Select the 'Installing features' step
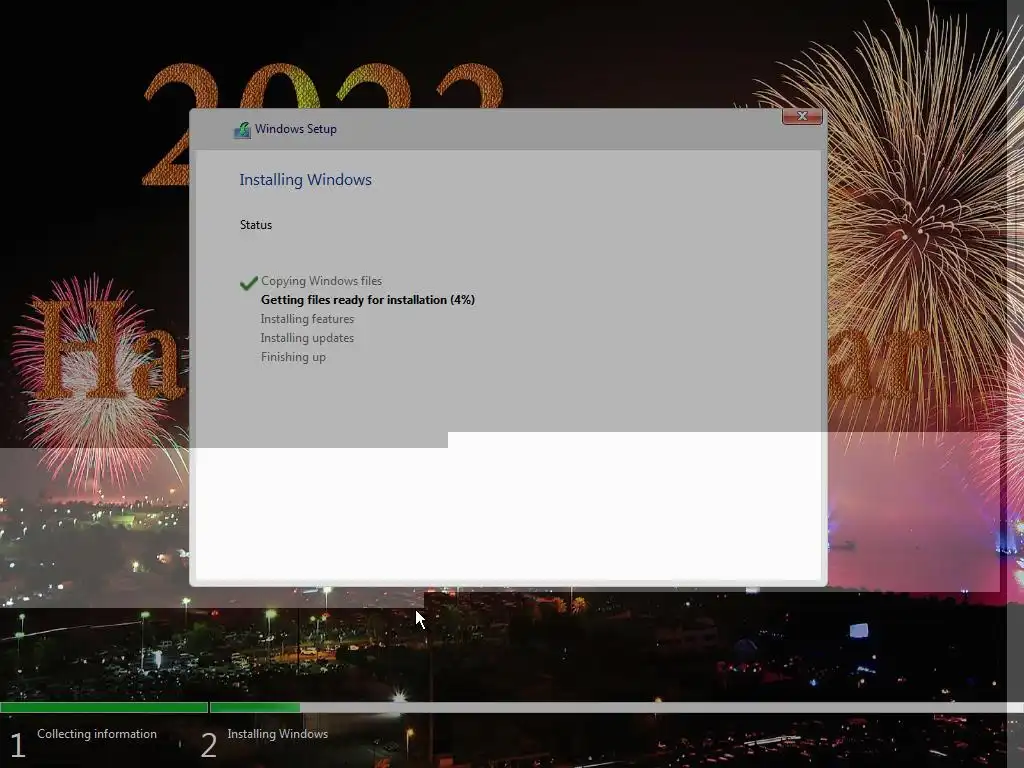The height and width of the screenshot is (768, 1024). coord(307,319)
